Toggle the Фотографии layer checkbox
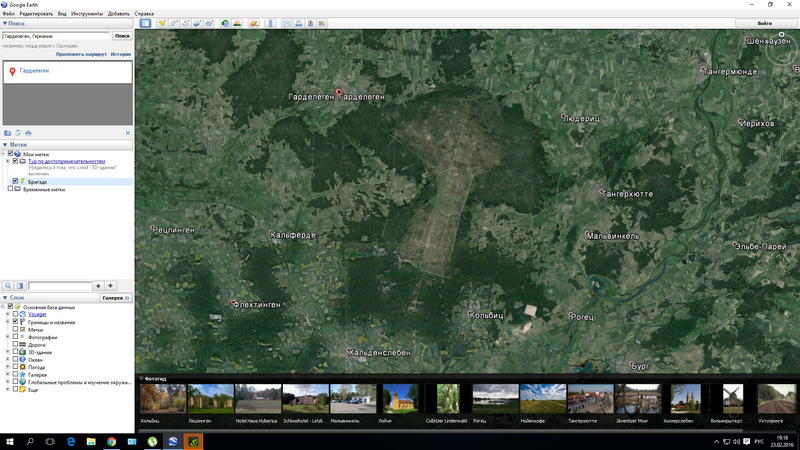The image size is (800, 450). coord(15,337)
